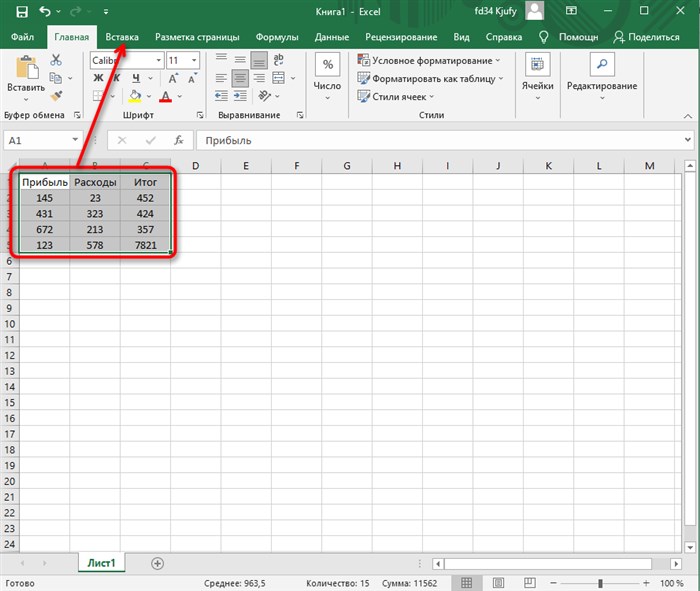The image size is (700, 591).
Task: Toggle italic К formatting
Action: click(x=117, y=78)
